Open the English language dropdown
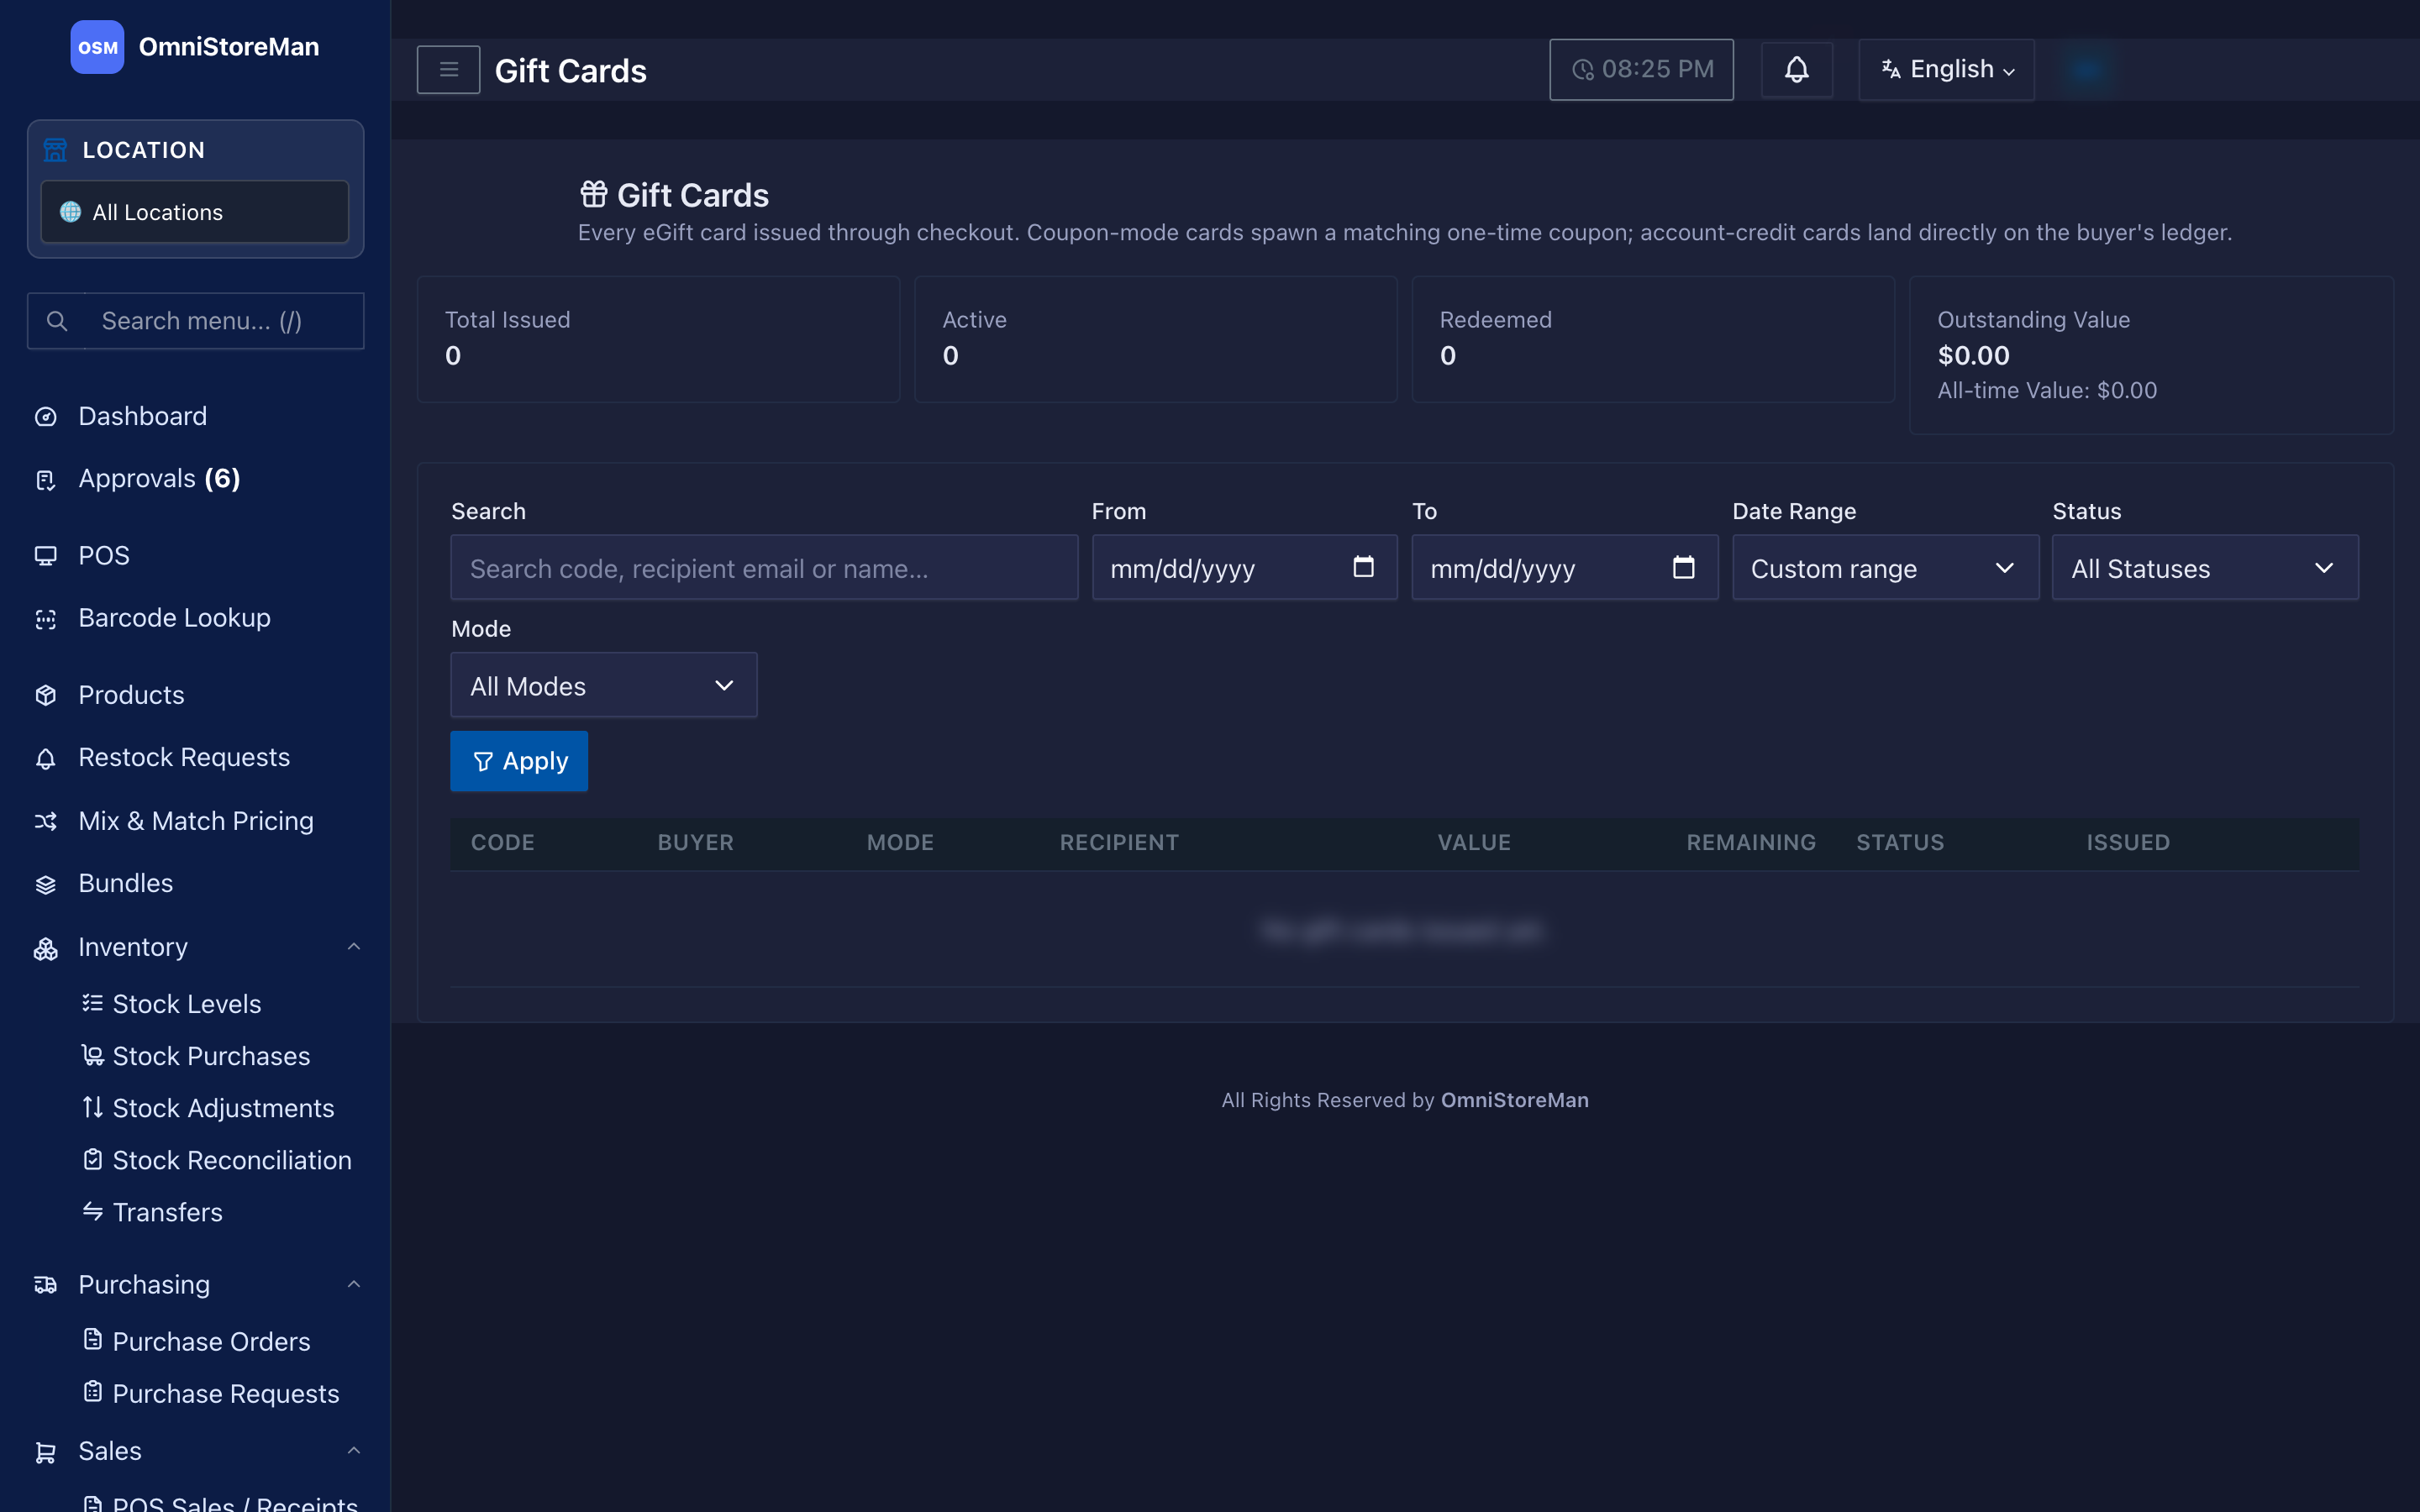The image size is (2420, 1512). 1946,70
